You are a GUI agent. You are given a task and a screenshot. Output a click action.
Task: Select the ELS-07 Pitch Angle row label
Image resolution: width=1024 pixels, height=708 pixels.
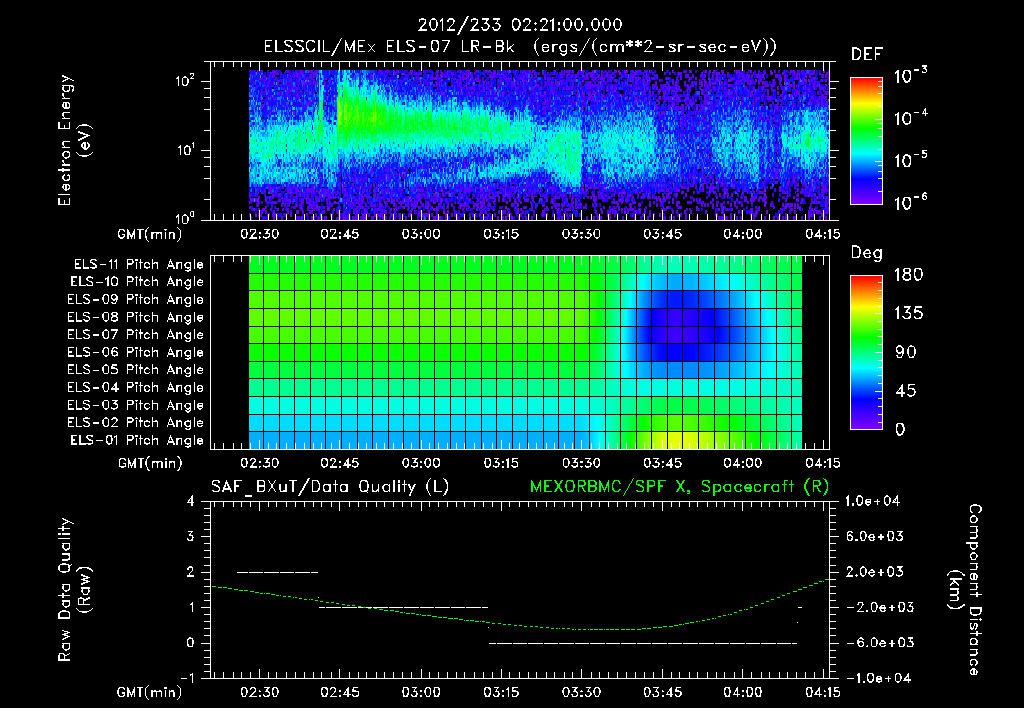coord(136,334)
